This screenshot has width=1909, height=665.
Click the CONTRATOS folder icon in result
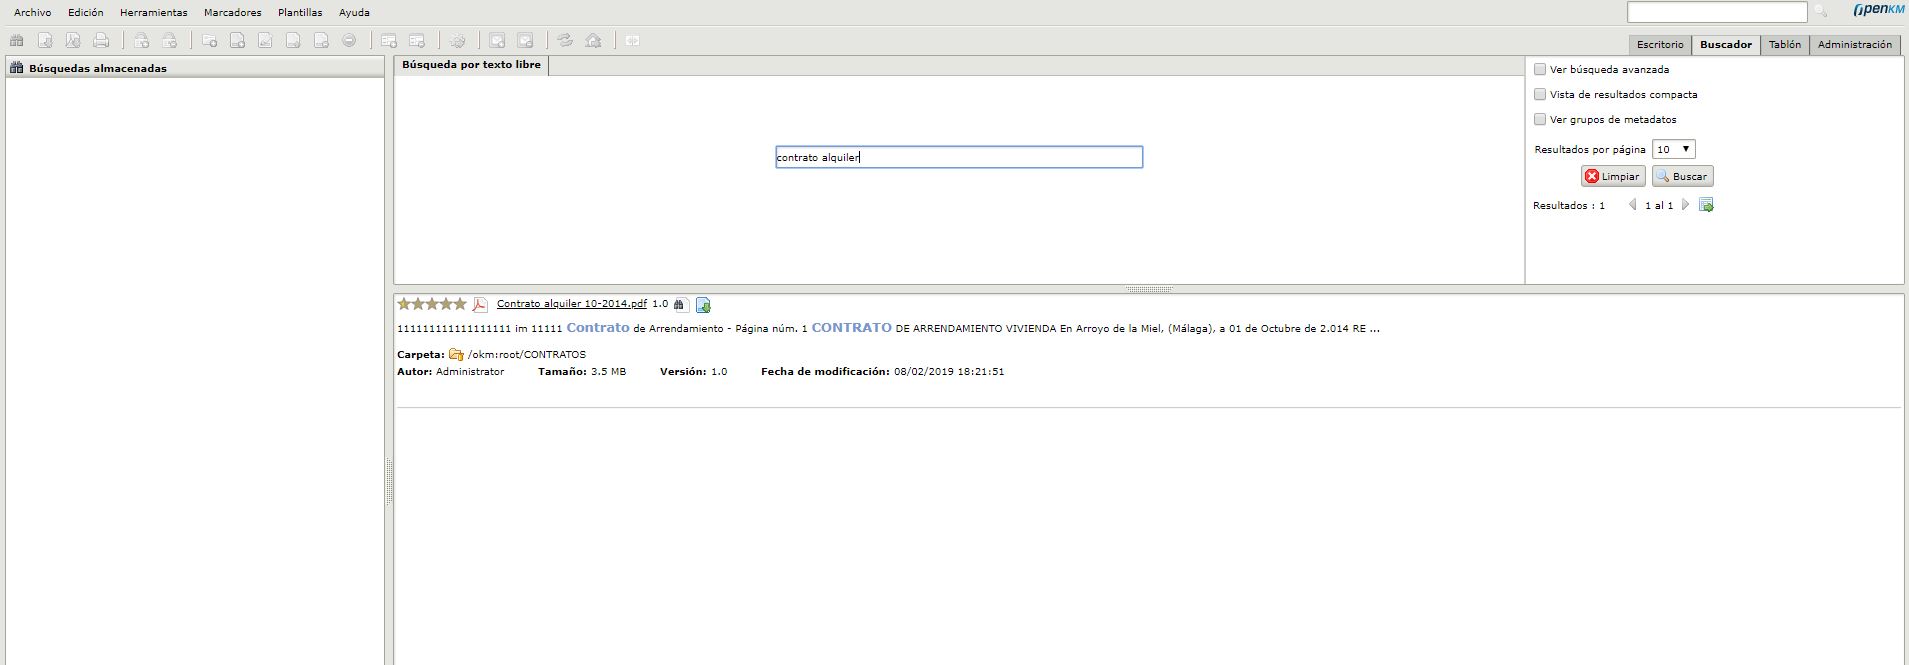tap(456, 354)
